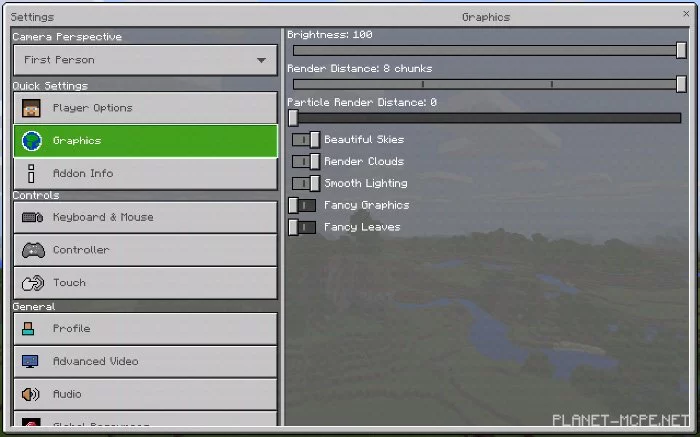700x437 pixels.
Task: Enable the Fancy Graphics toggle
Action: coord(303,205)
